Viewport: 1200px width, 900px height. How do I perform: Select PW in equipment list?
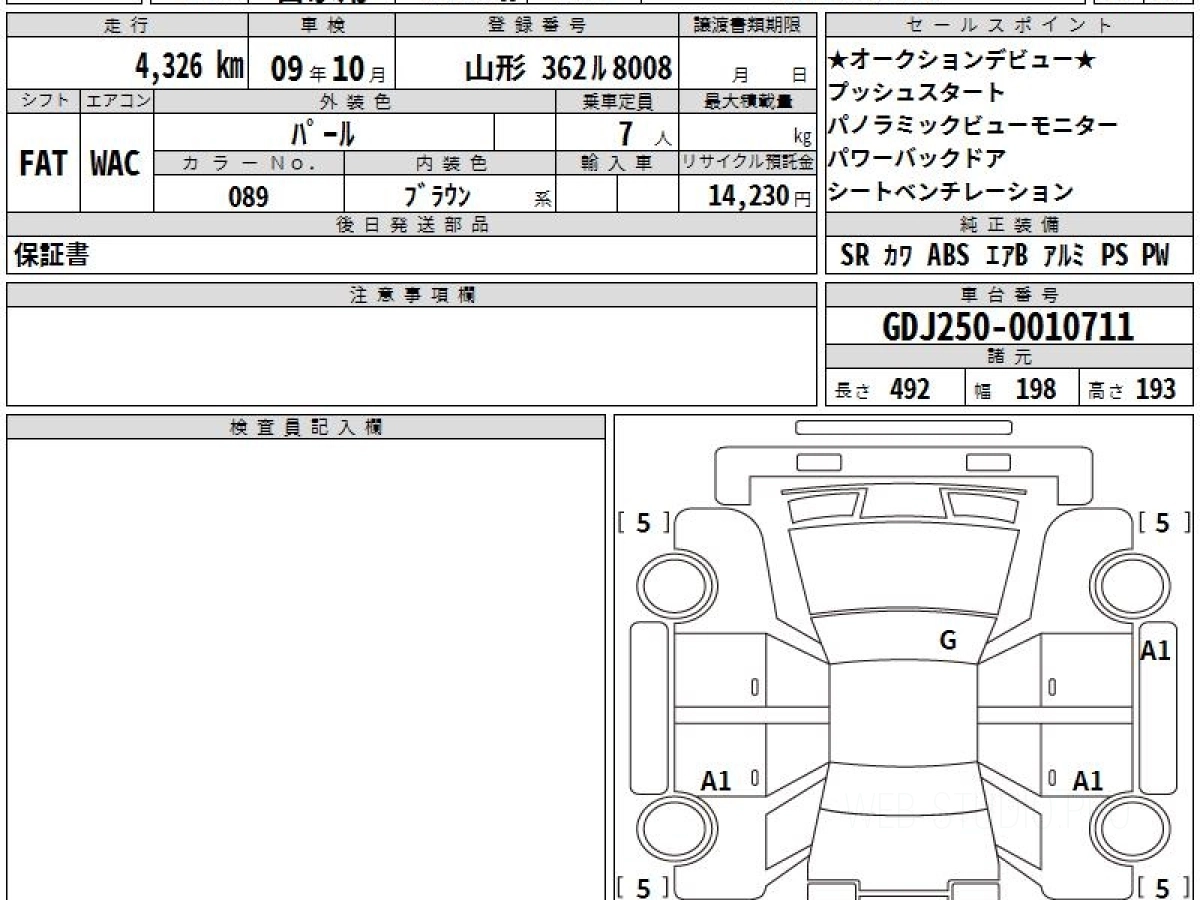tap(1155, 256)
